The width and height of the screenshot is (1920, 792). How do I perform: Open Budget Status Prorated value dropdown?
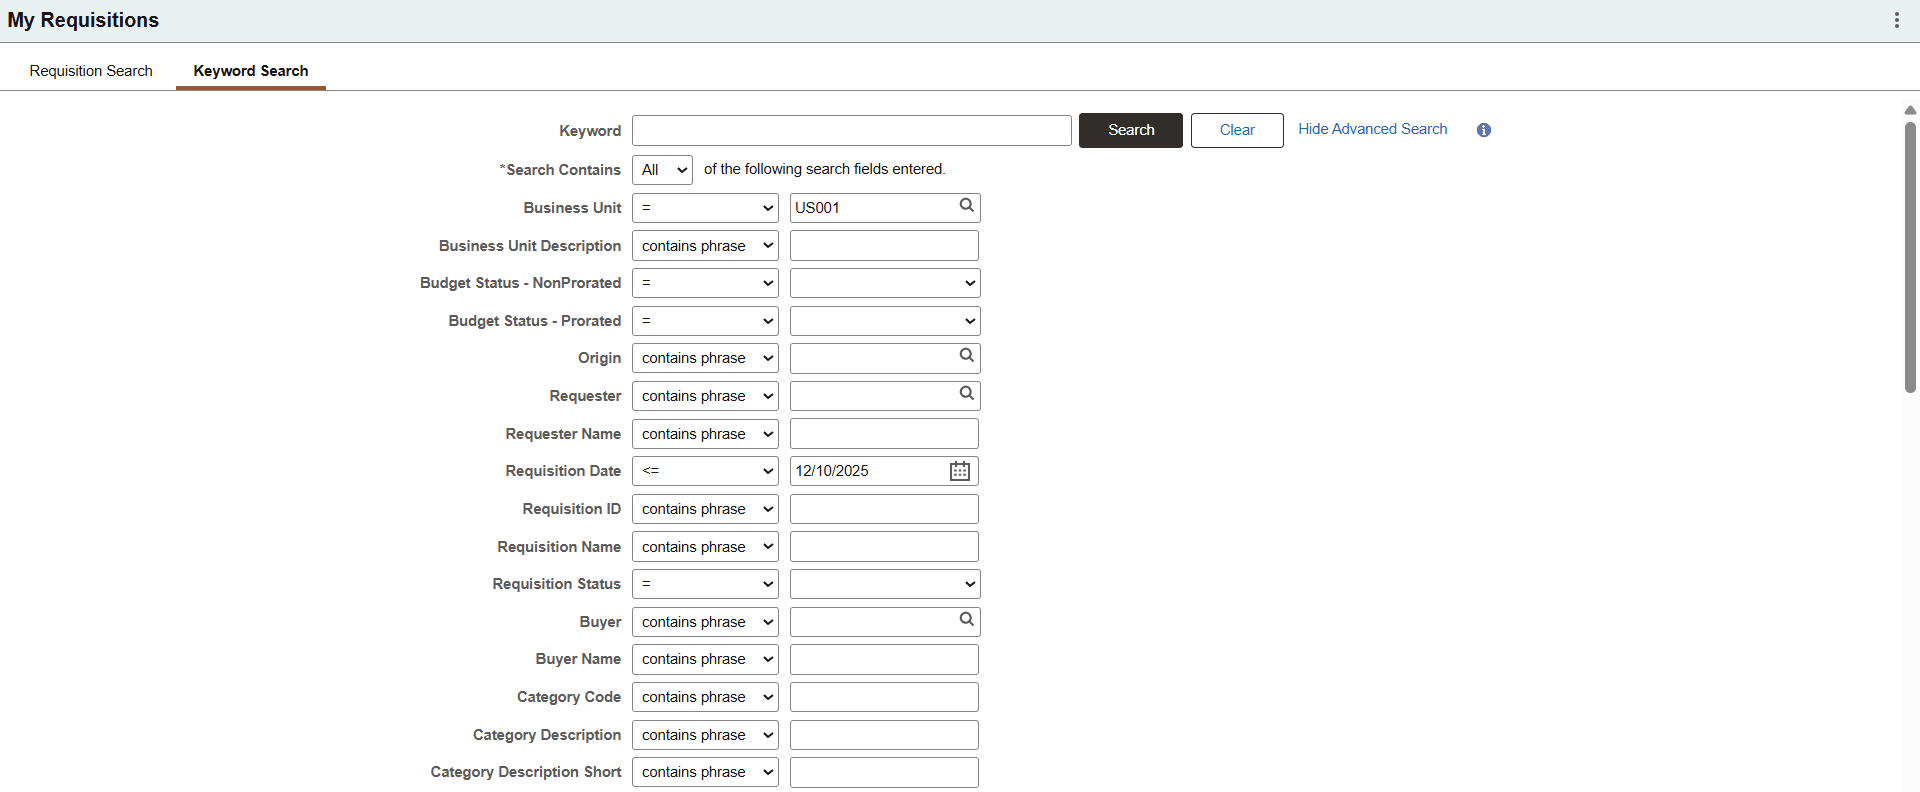885,321
